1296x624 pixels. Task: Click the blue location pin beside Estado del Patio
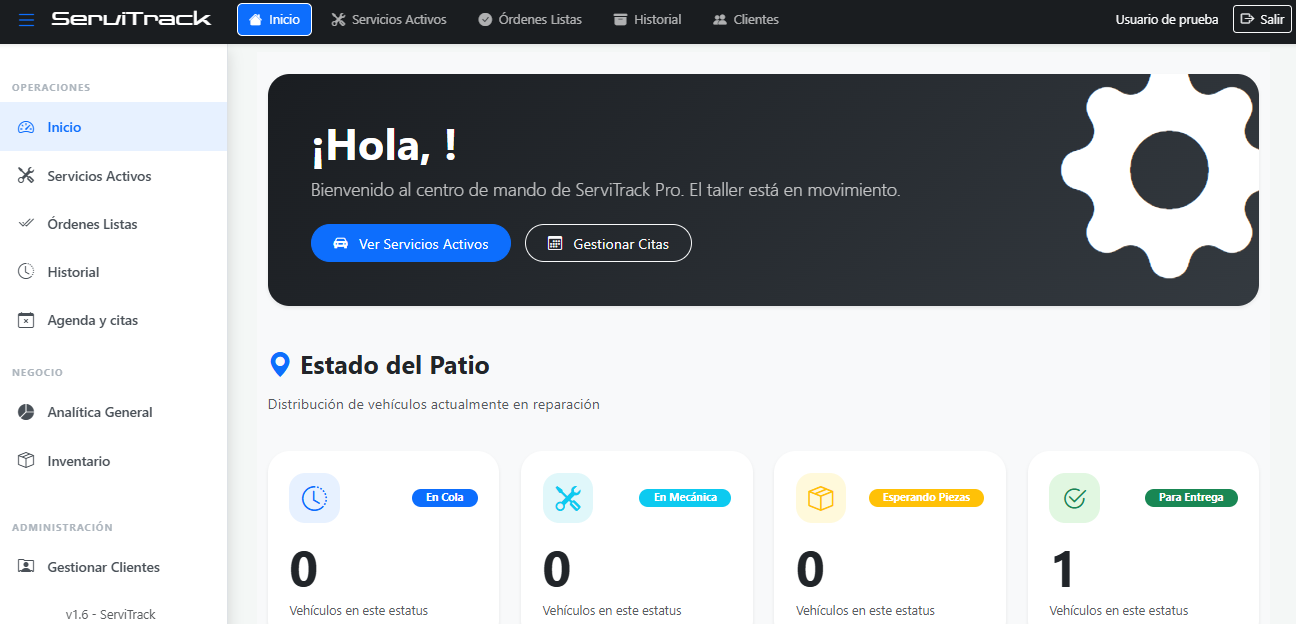point(280,364)
